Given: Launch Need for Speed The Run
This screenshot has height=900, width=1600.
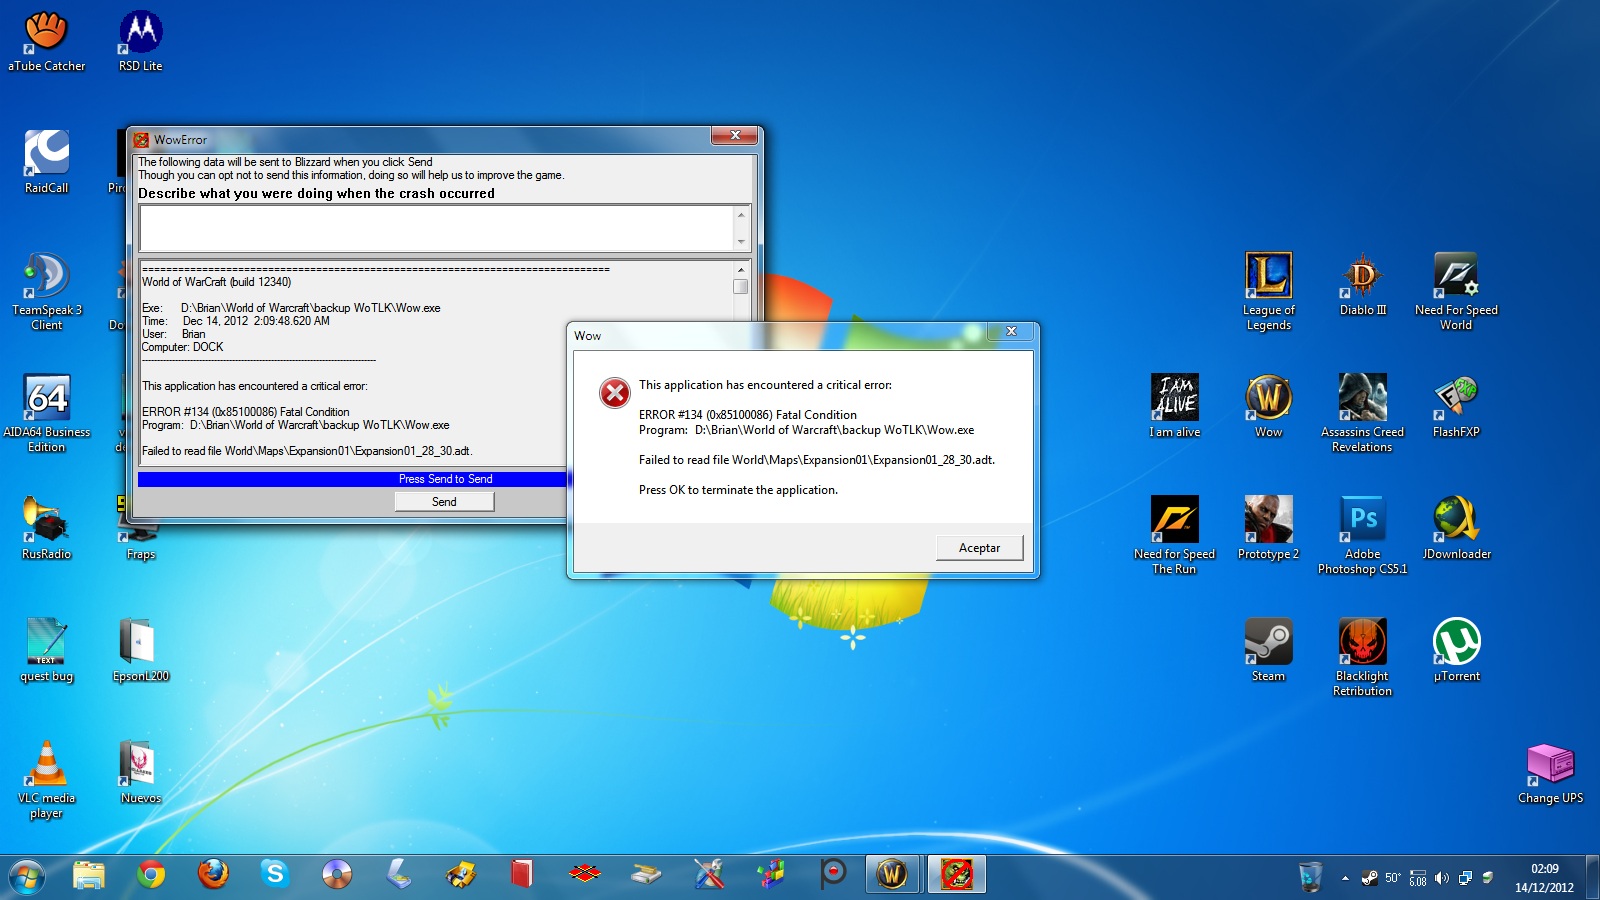Looking at the screenshot, I should [x=1174, y=535].
